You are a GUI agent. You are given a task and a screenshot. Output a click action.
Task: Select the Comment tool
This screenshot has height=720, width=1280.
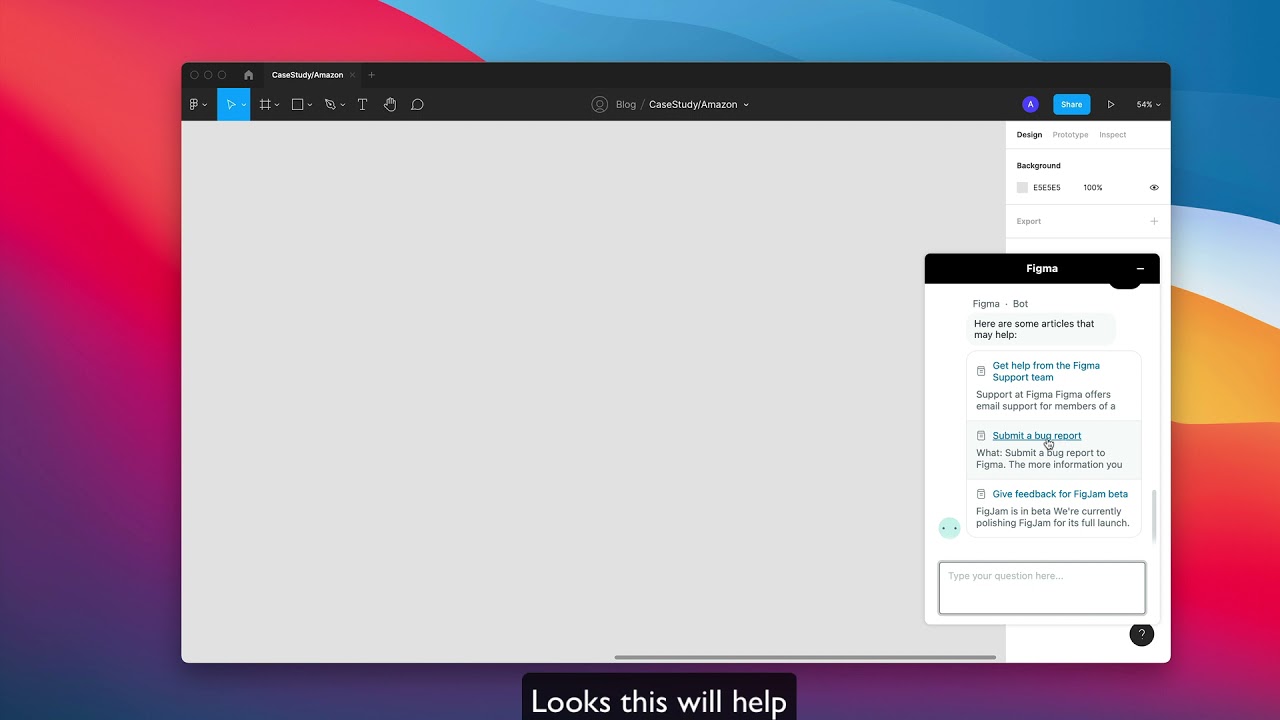417,104
